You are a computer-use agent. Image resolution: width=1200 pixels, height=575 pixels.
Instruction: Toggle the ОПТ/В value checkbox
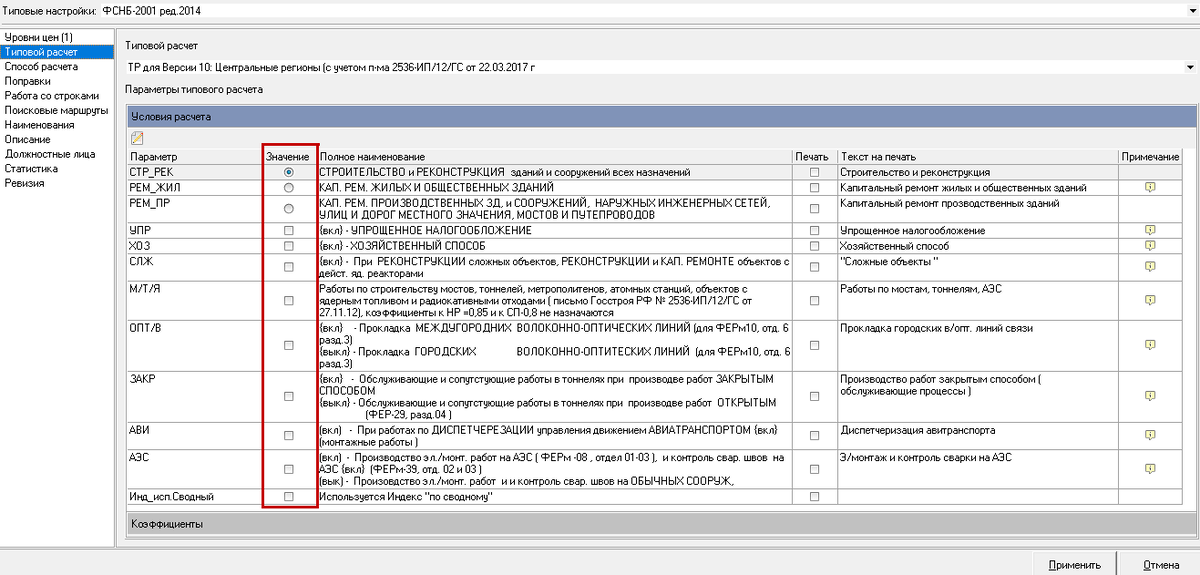(x=289, y=345)
